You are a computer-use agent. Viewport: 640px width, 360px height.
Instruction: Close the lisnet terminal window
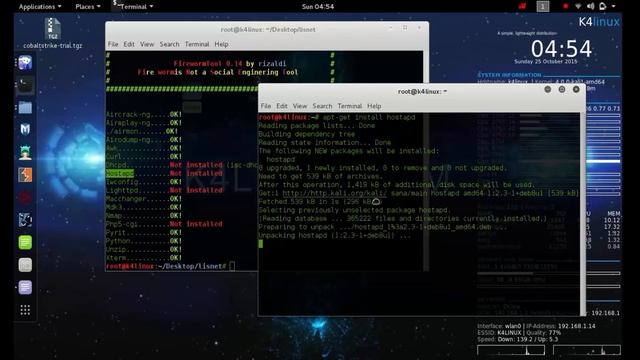(419, 28)
